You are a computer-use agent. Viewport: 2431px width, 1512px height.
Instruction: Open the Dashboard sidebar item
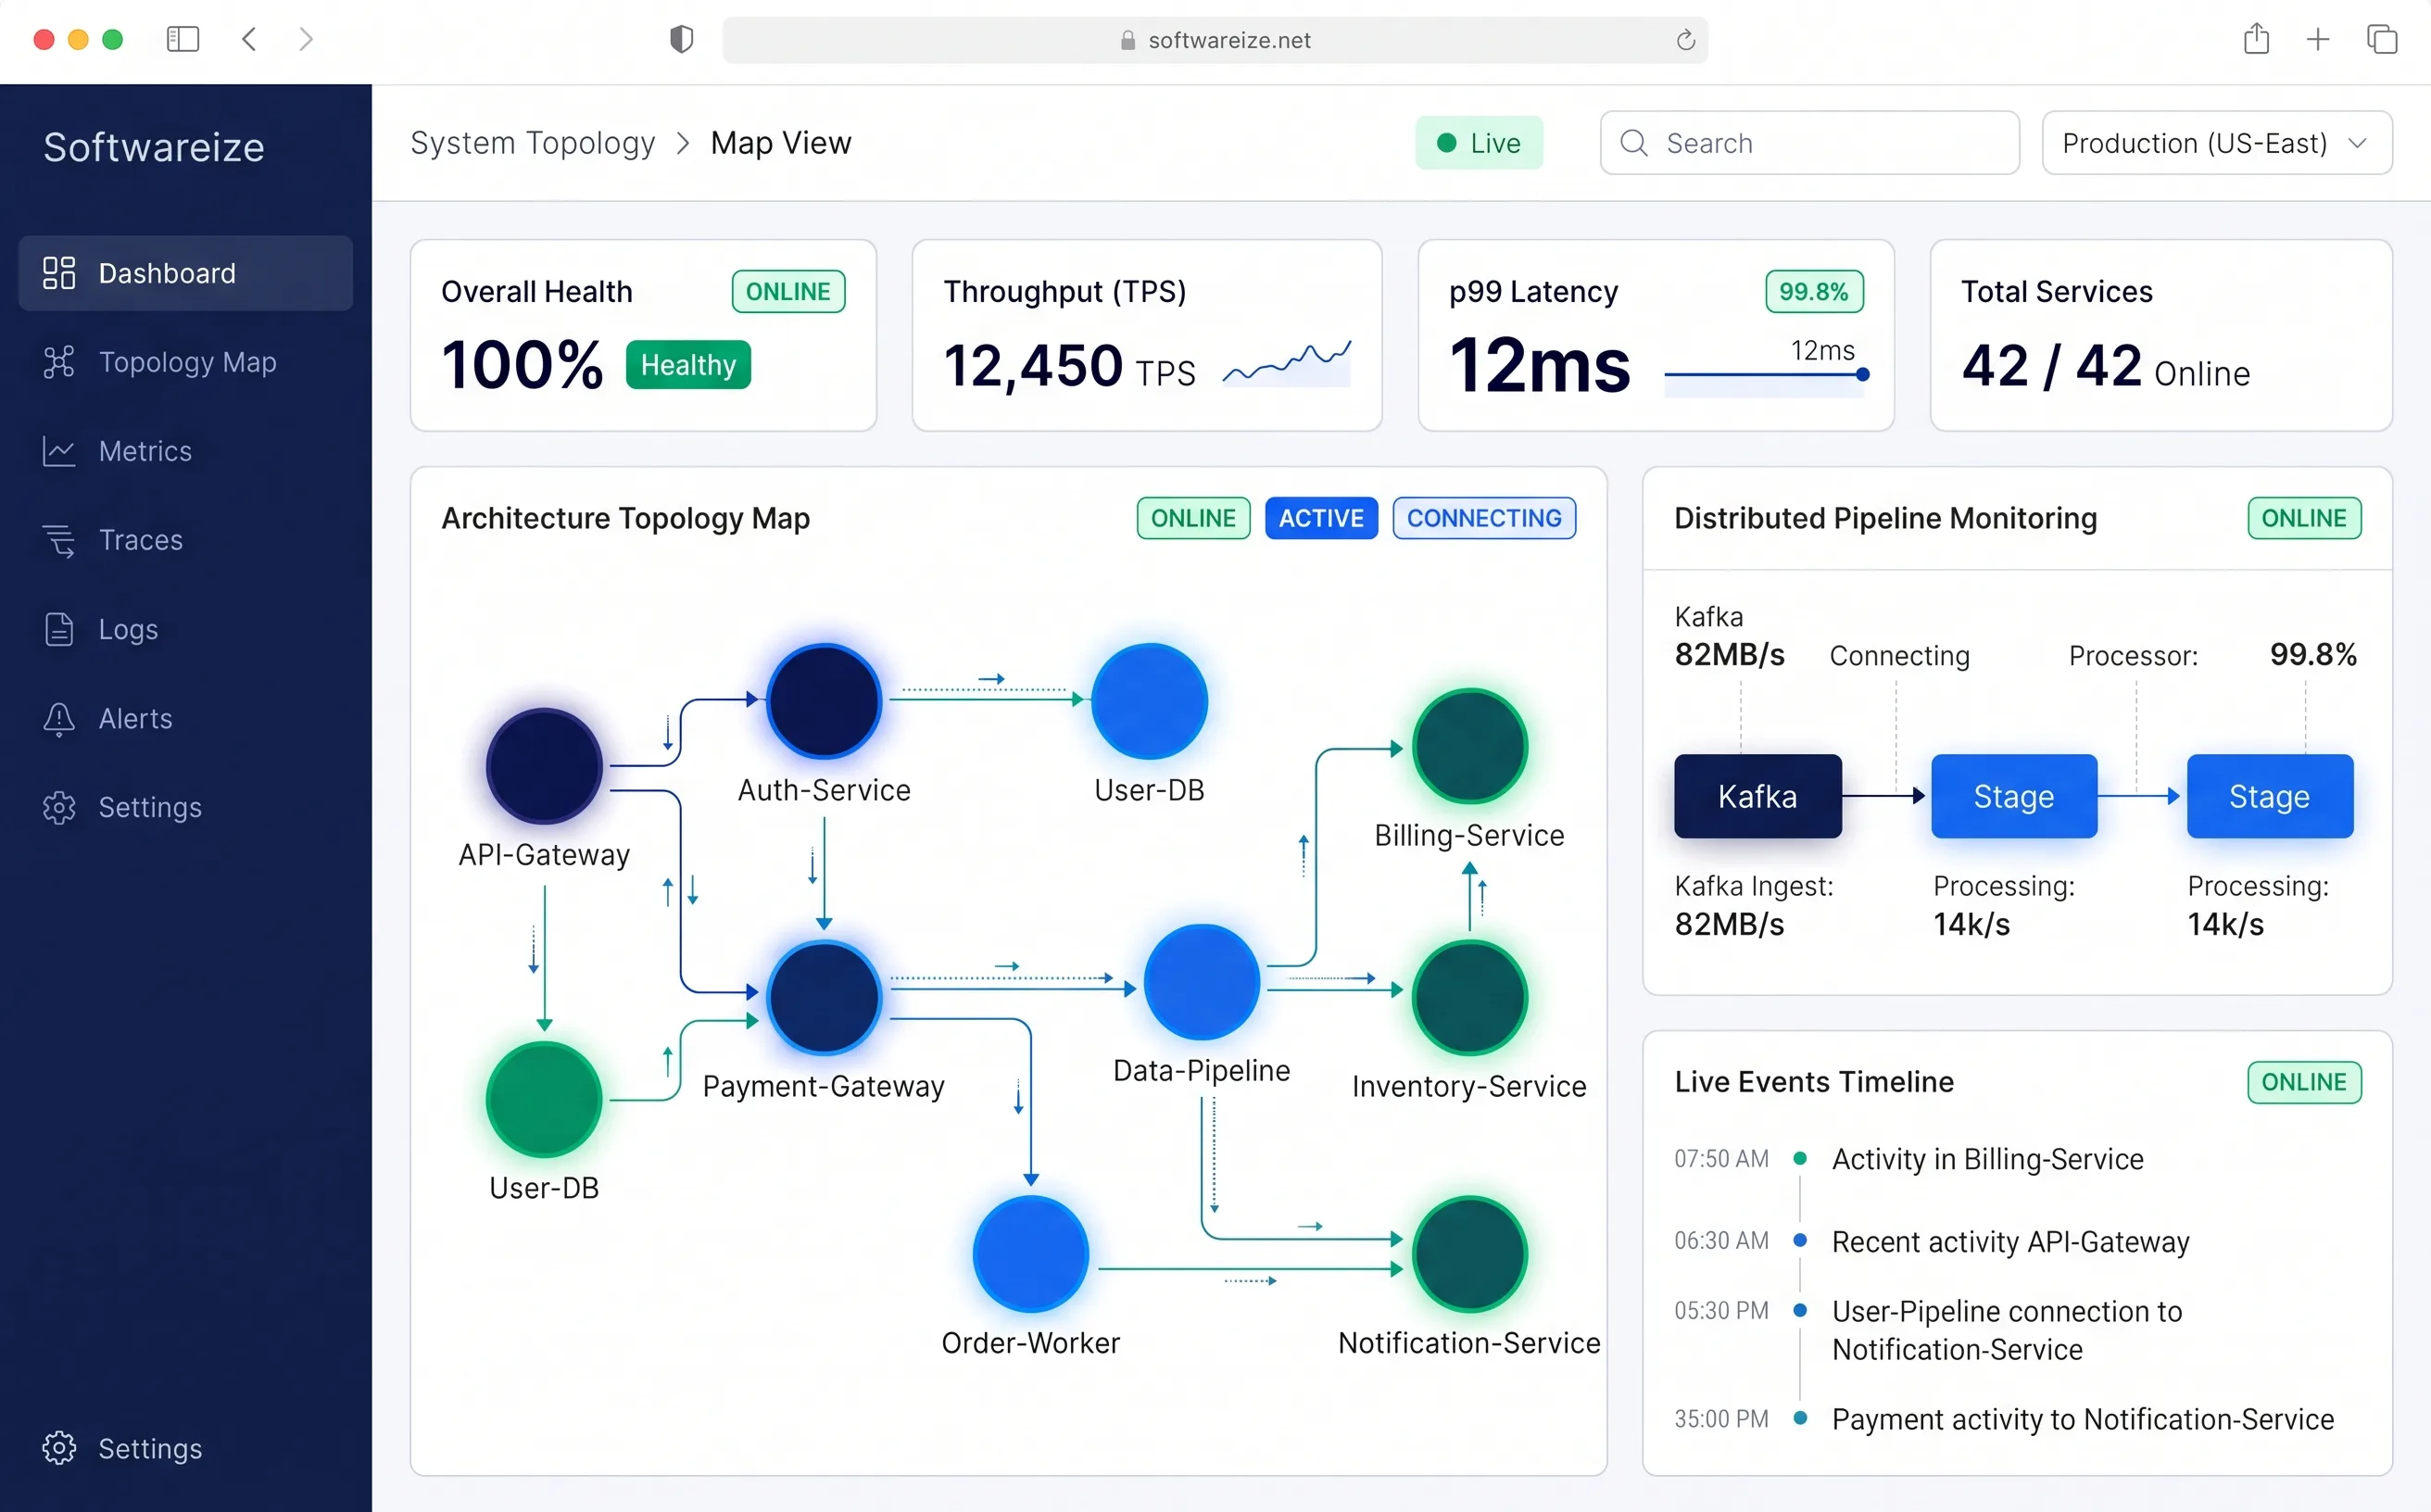[185, 273]
